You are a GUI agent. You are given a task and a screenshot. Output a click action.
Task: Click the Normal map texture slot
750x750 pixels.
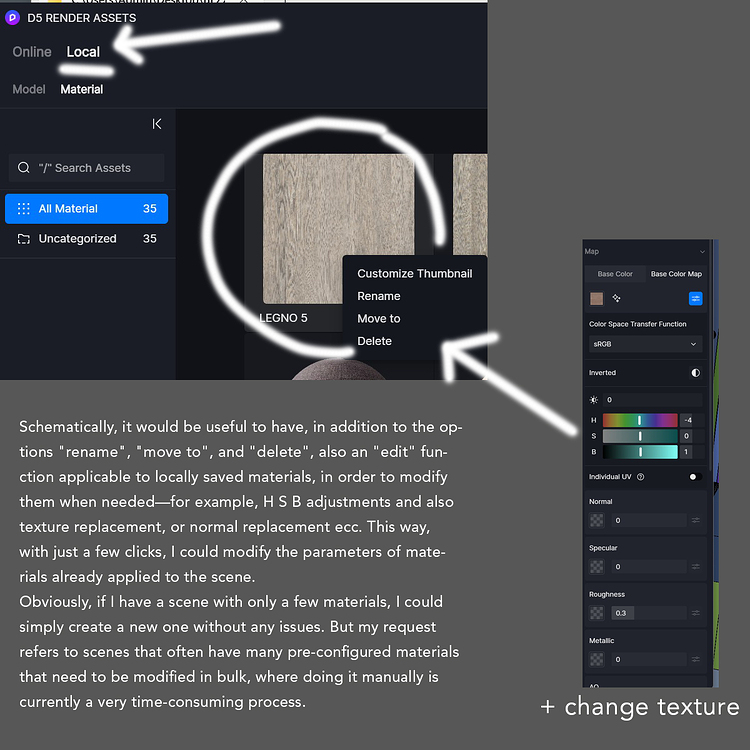(x=596, y=520)
